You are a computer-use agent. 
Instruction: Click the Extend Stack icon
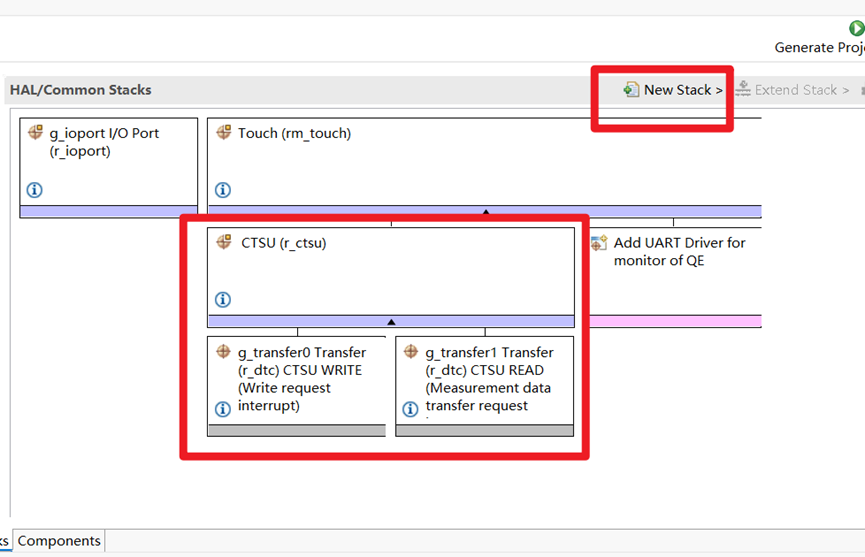pos(743,89)
